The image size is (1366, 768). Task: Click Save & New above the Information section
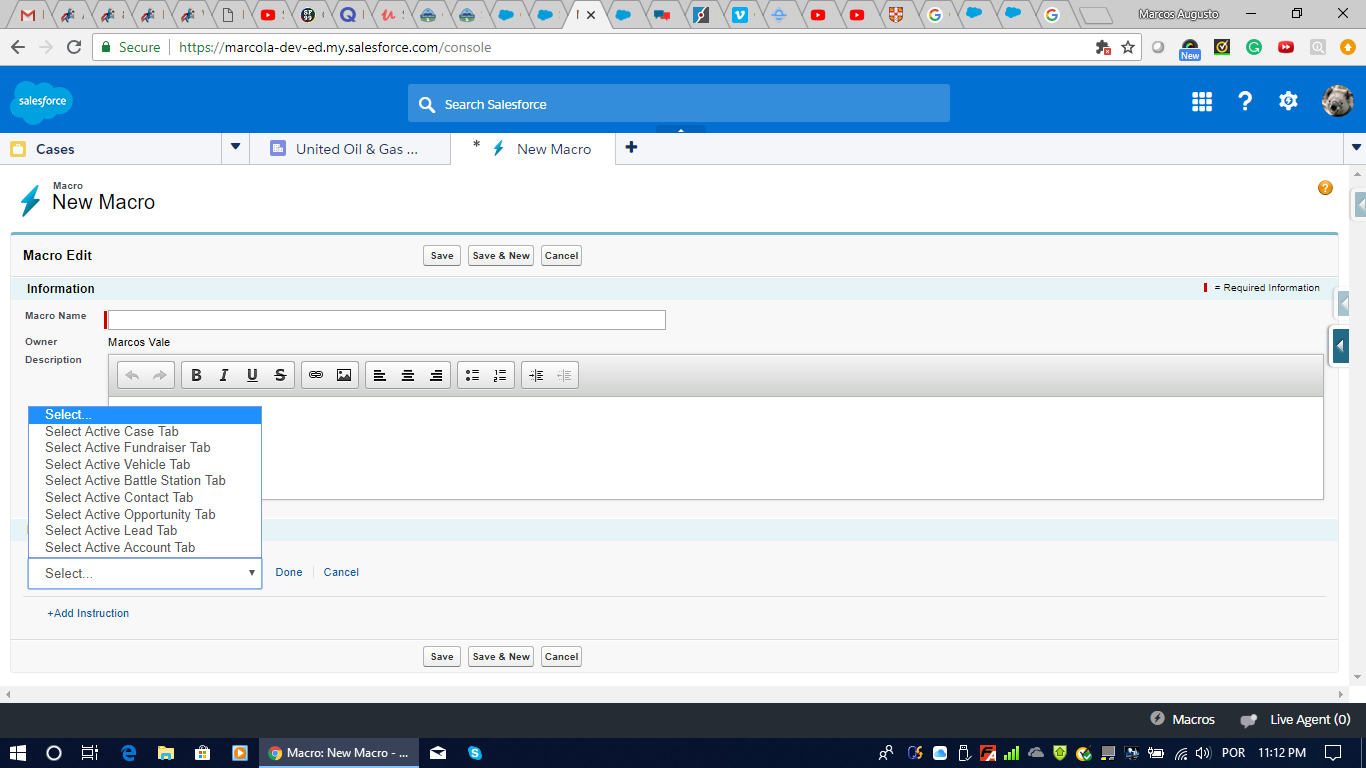pyautogui.click(x=501, y=256)
